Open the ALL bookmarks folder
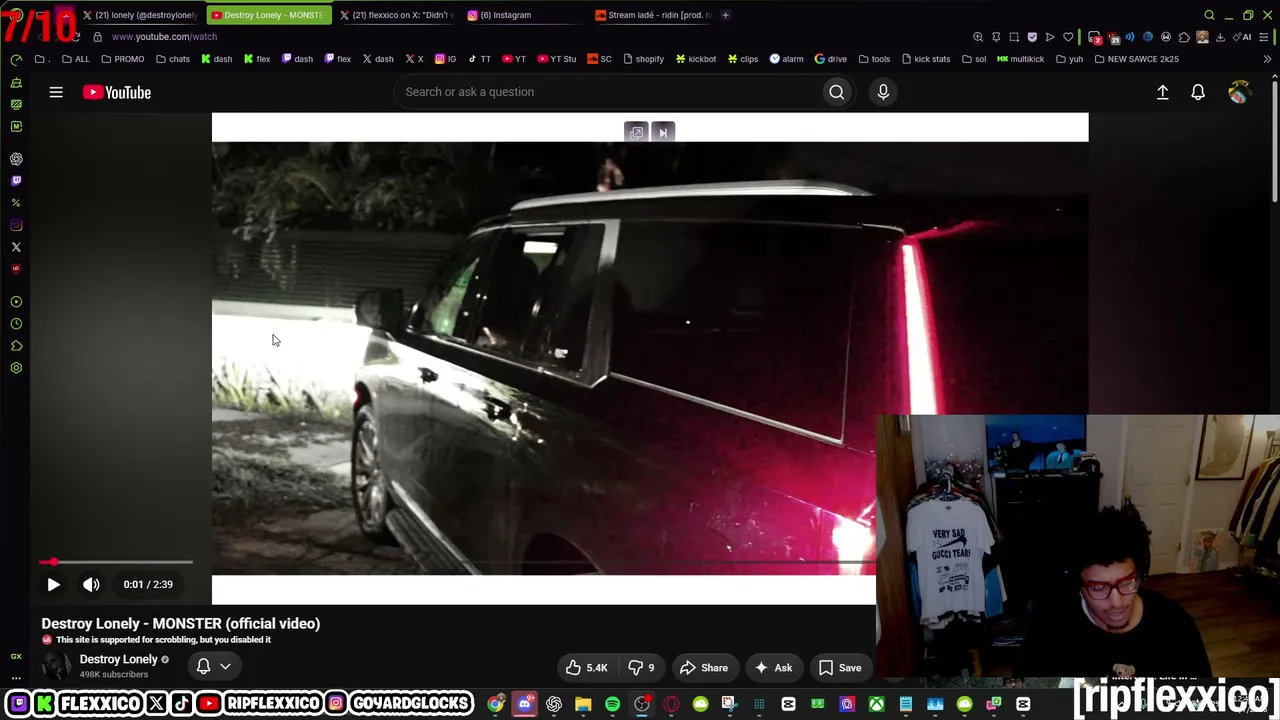This screenshot has width=1280, height=720. click(76, 59)
